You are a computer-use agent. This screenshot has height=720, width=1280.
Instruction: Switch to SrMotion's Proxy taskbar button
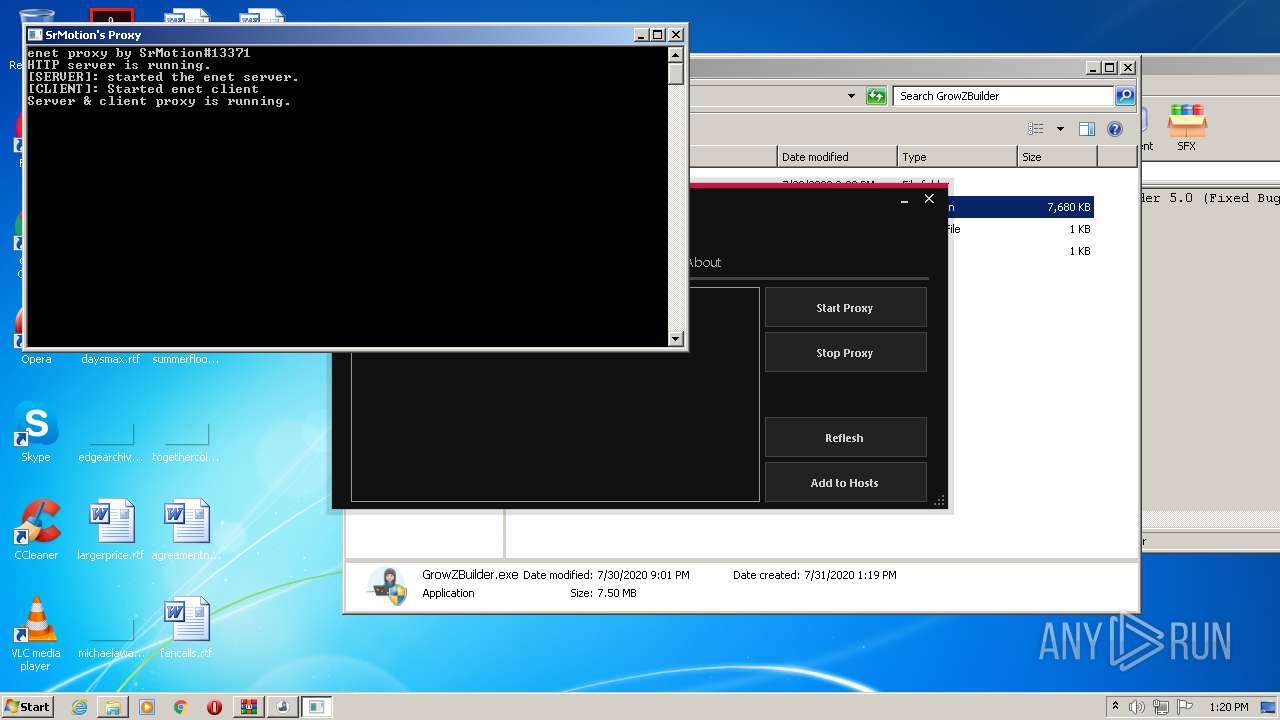point(317,707)
